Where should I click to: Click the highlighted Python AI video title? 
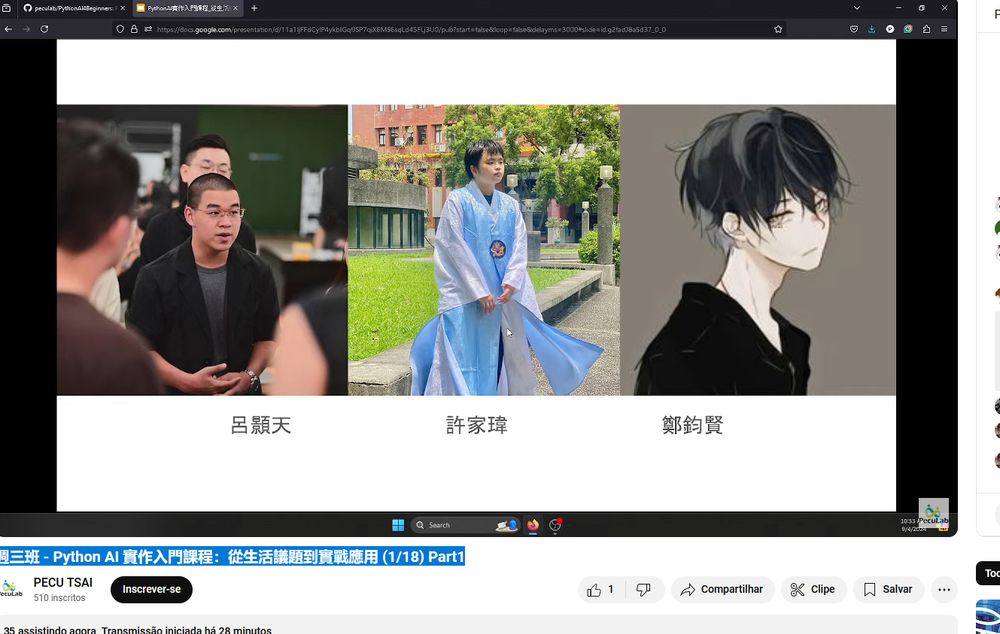(x=232, y=557)
